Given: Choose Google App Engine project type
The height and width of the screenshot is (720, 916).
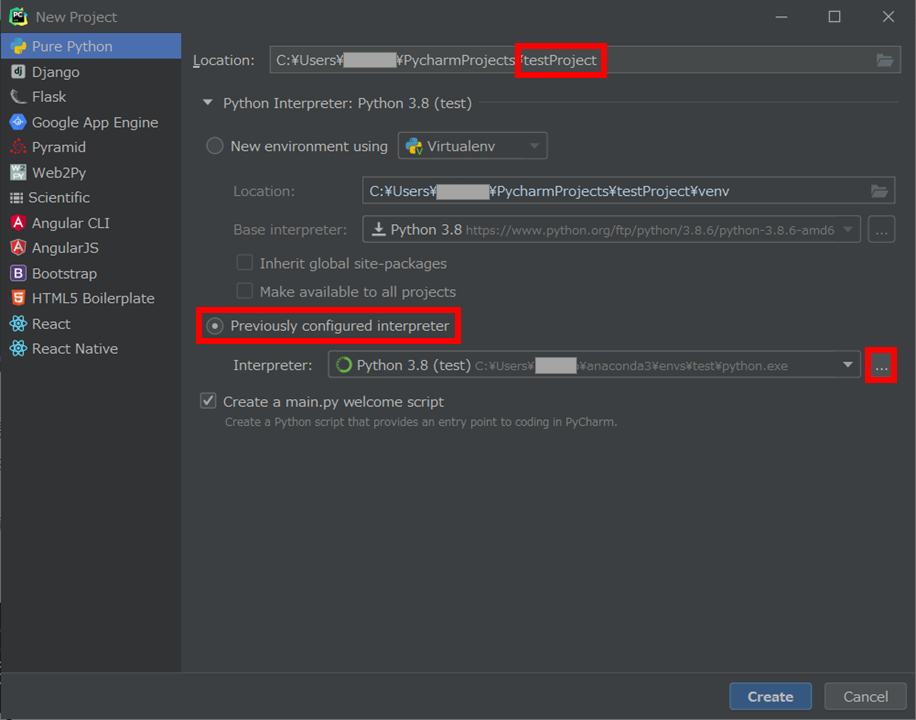Looking at the screenshot, I should click(x=91, y=122).
